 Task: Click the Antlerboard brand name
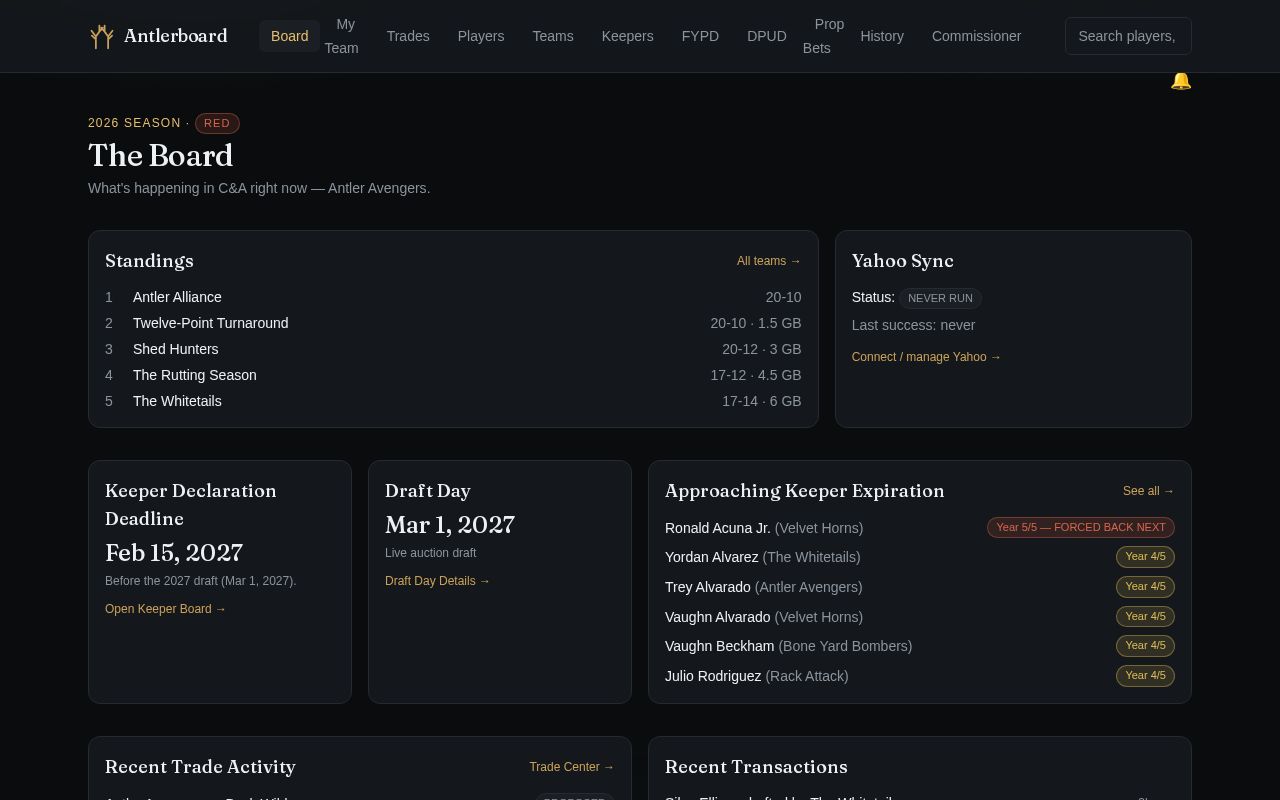point(176,36)
